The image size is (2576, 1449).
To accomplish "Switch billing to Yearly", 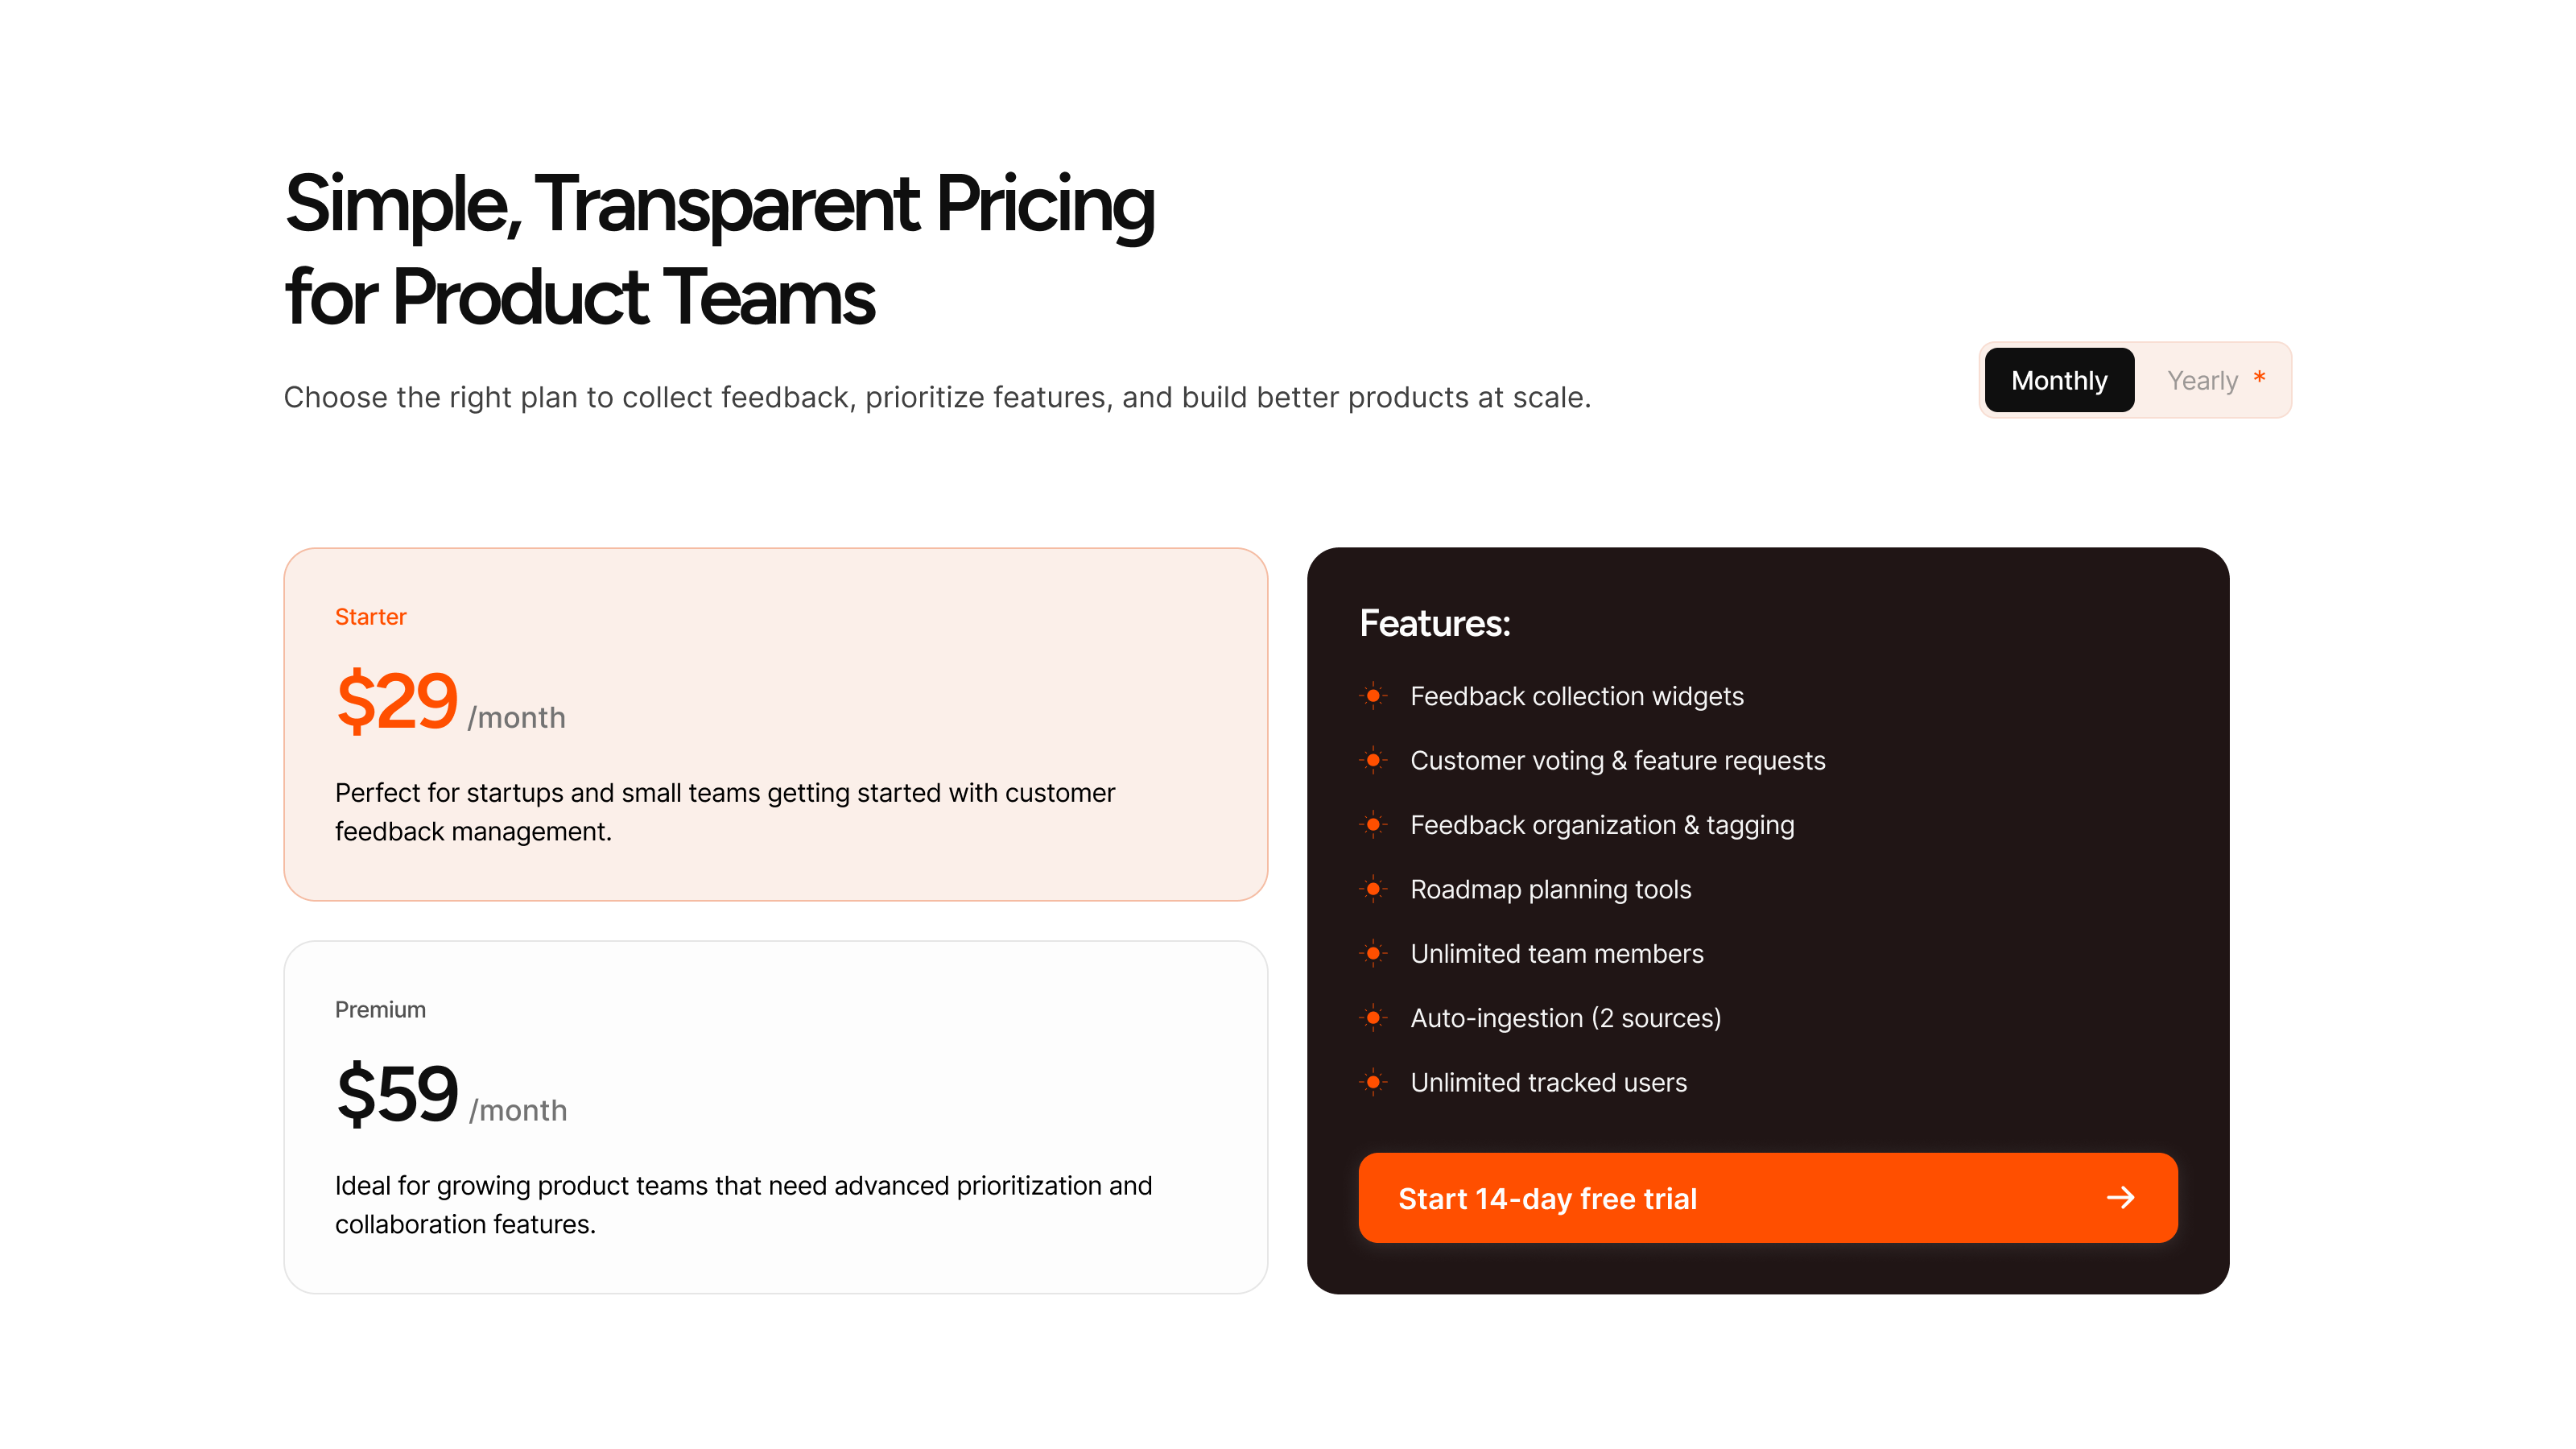I will pos(2201,381).
